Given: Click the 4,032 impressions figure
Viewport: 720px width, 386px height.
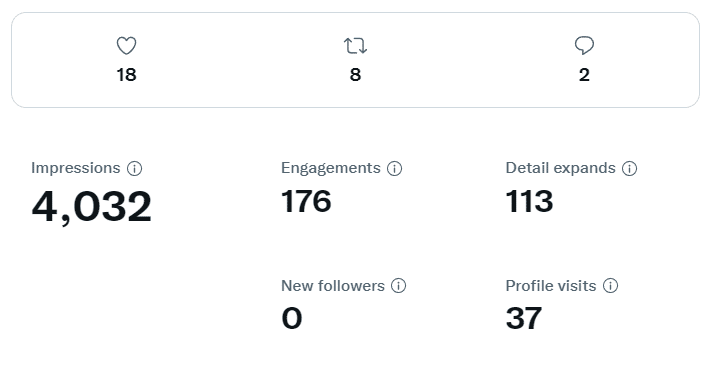Looking at the screenshot, I should click(x=91, y=207).
